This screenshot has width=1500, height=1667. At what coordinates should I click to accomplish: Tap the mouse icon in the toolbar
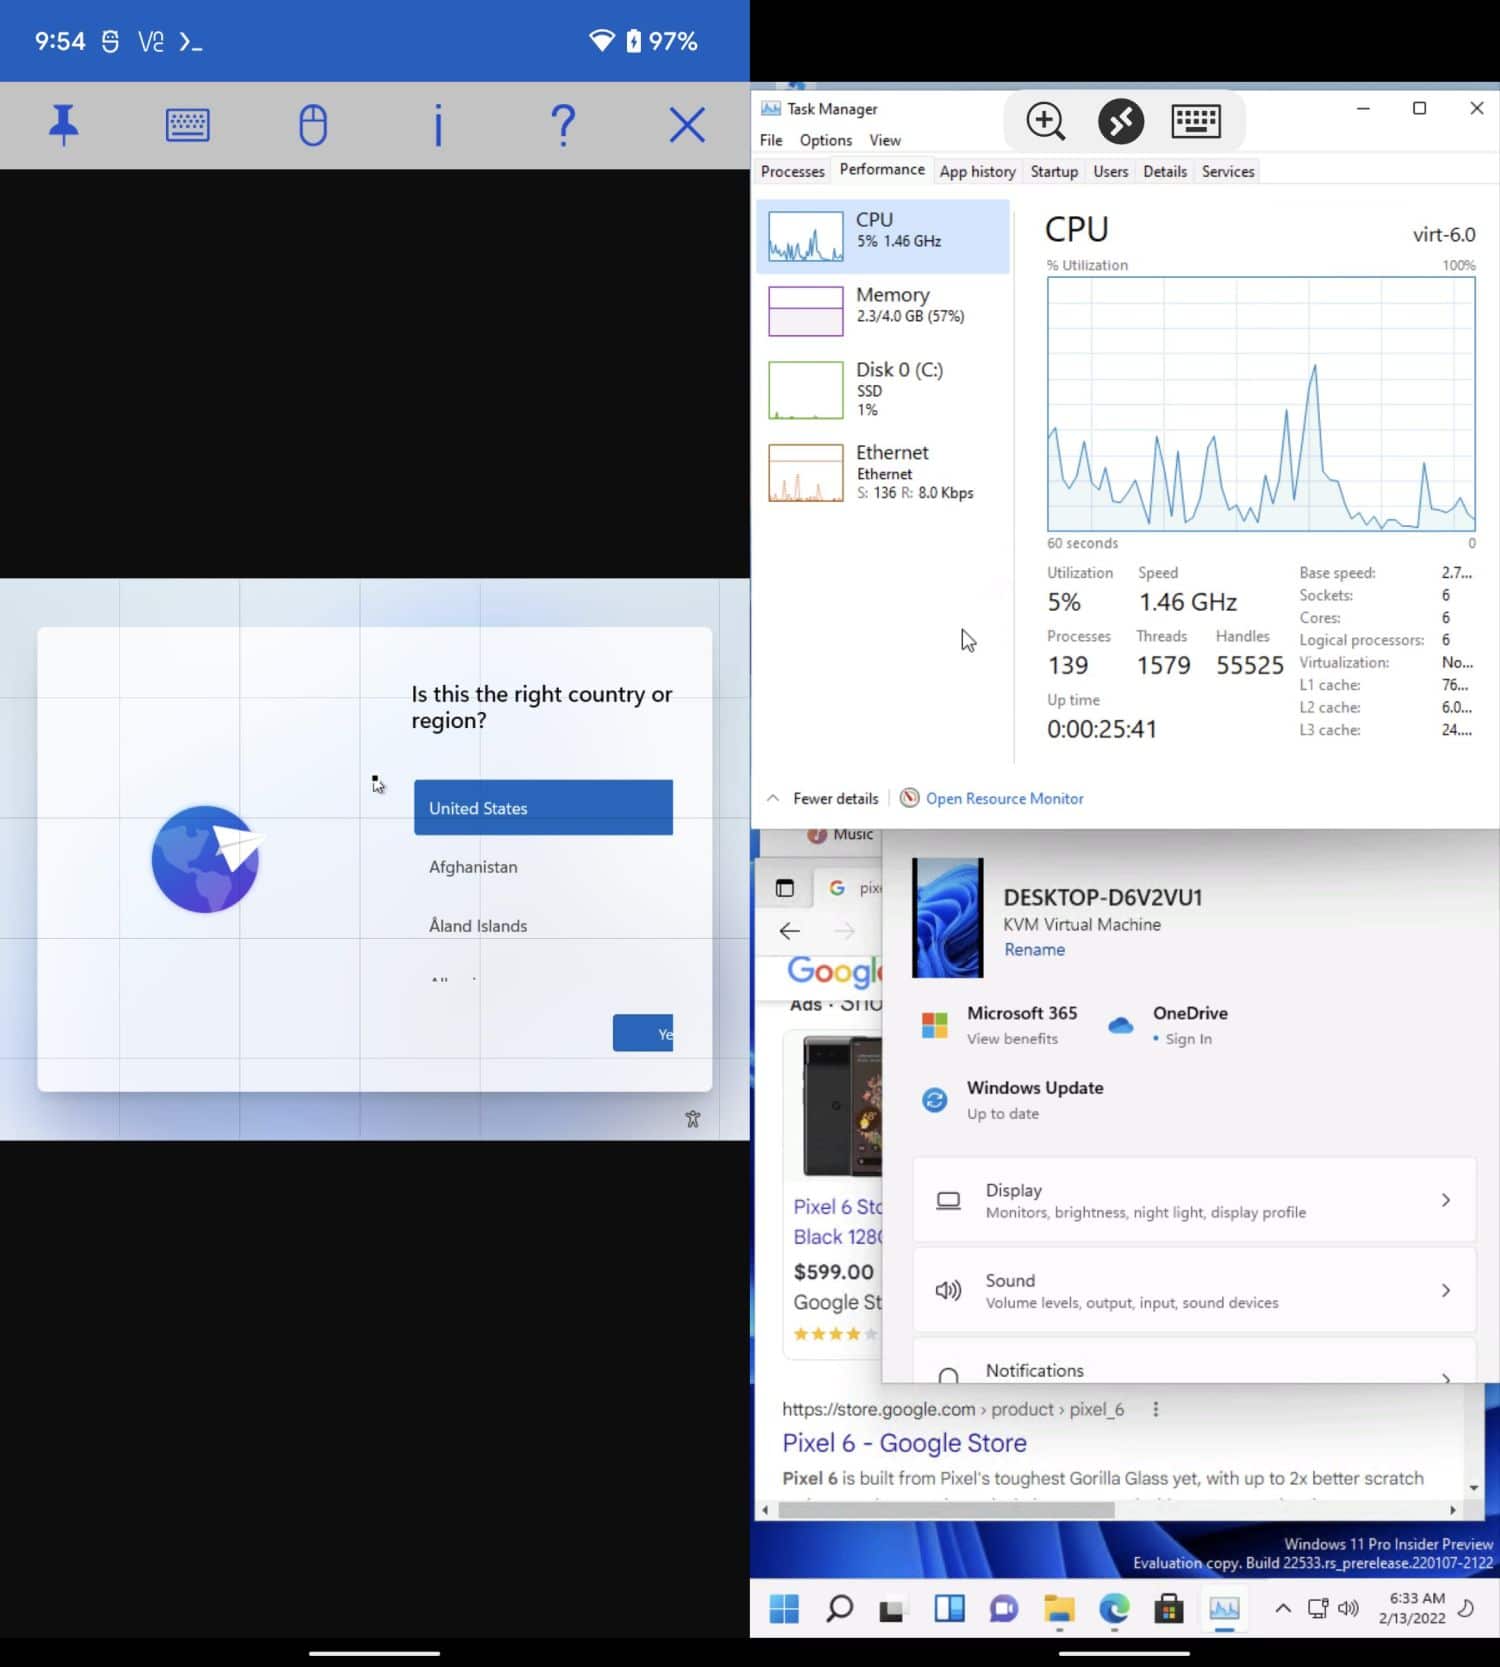(x=313, y=126)
